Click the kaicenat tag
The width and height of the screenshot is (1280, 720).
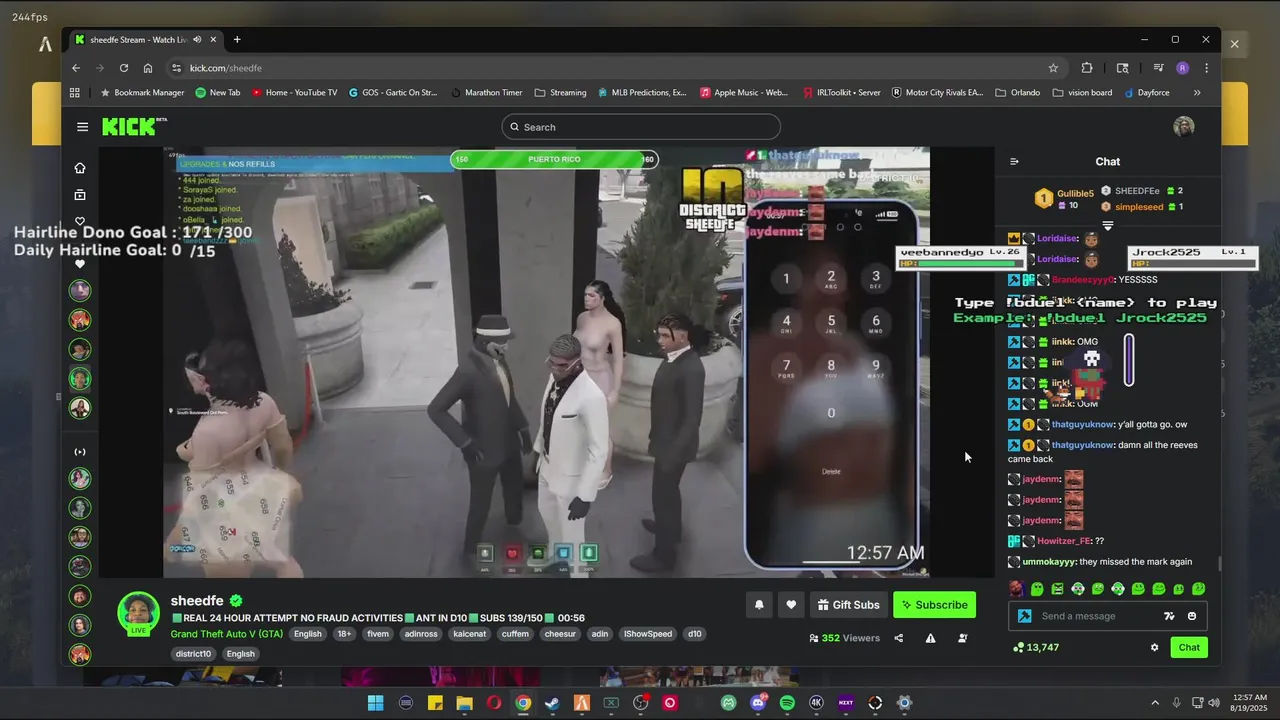(470, 634)
